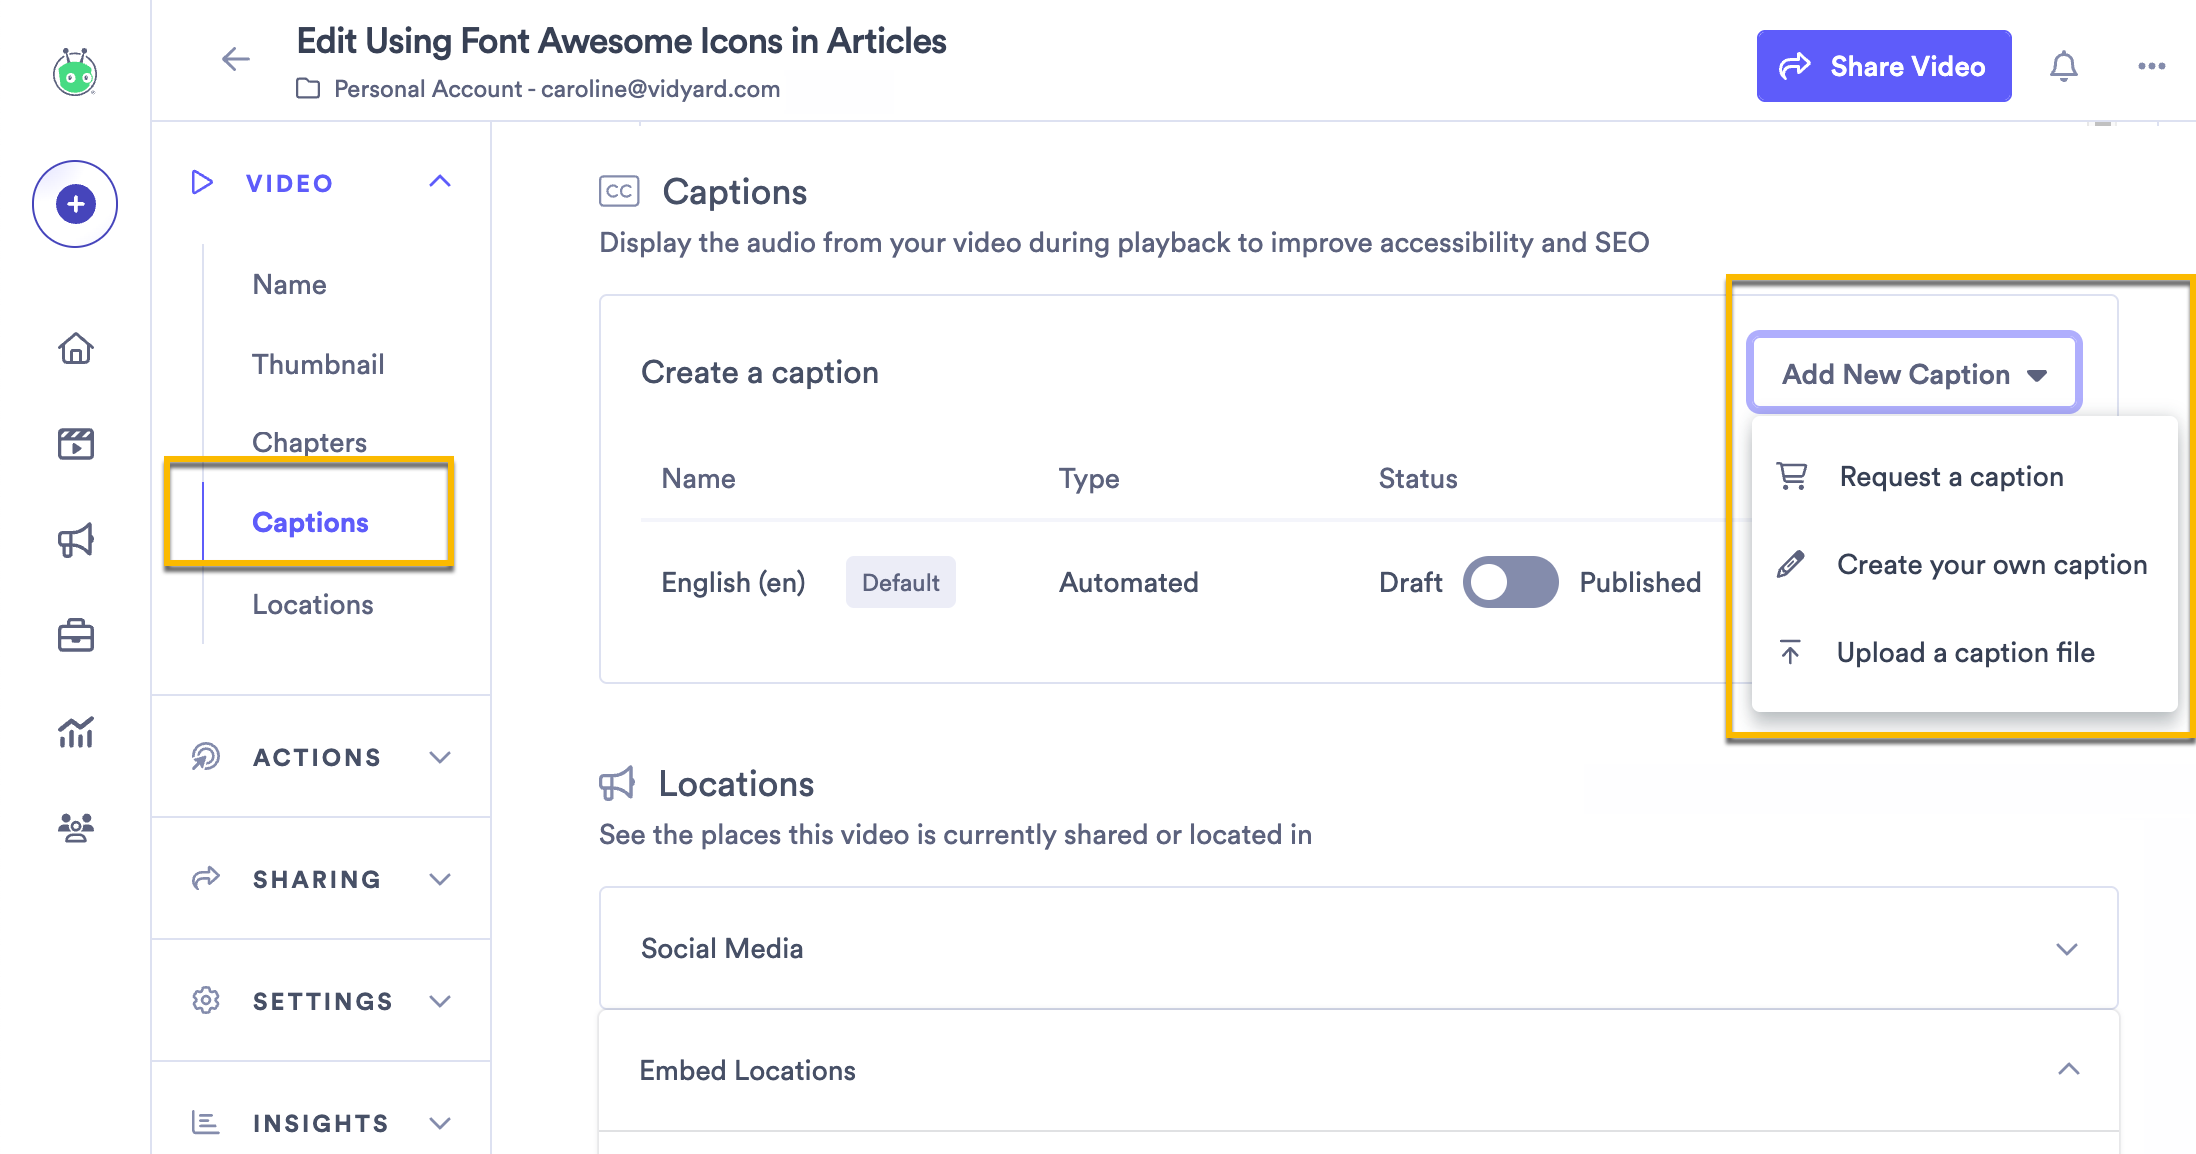Screen dimensions: 2196x1154
Task: Click the Share Video button
Action: 1883,66
